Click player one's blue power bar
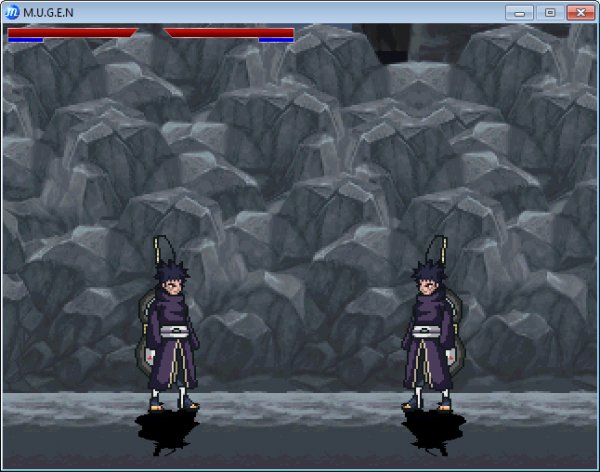Image resolution: width=600 pixels, height=472 pixels. (x=25, y=40)
